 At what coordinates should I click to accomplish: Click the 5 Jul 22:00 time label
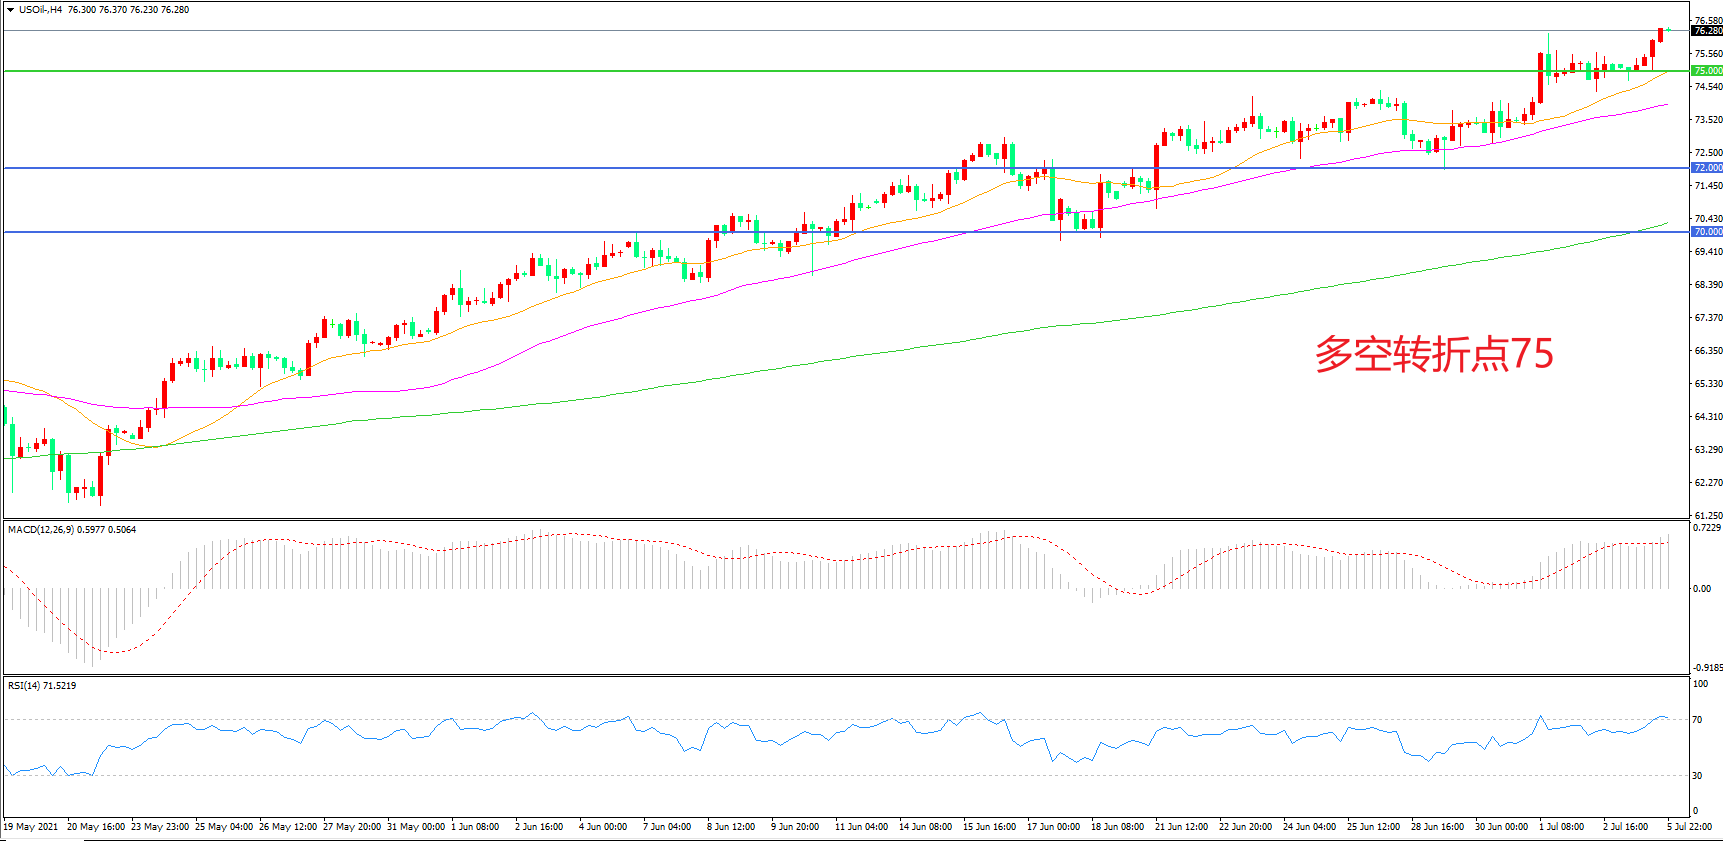[1689, 827]
